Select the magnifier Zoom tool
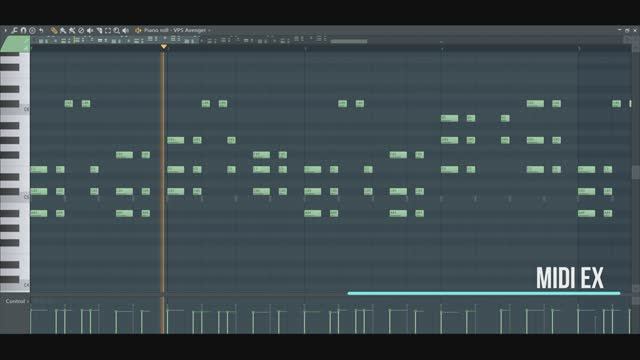 pyautogui.click(x=117, y=30)
